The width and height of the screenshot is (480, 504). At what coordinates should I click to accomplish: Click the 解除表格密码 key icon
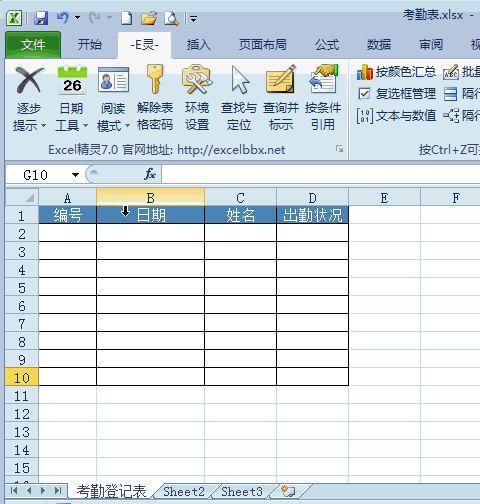pos(155,98)
